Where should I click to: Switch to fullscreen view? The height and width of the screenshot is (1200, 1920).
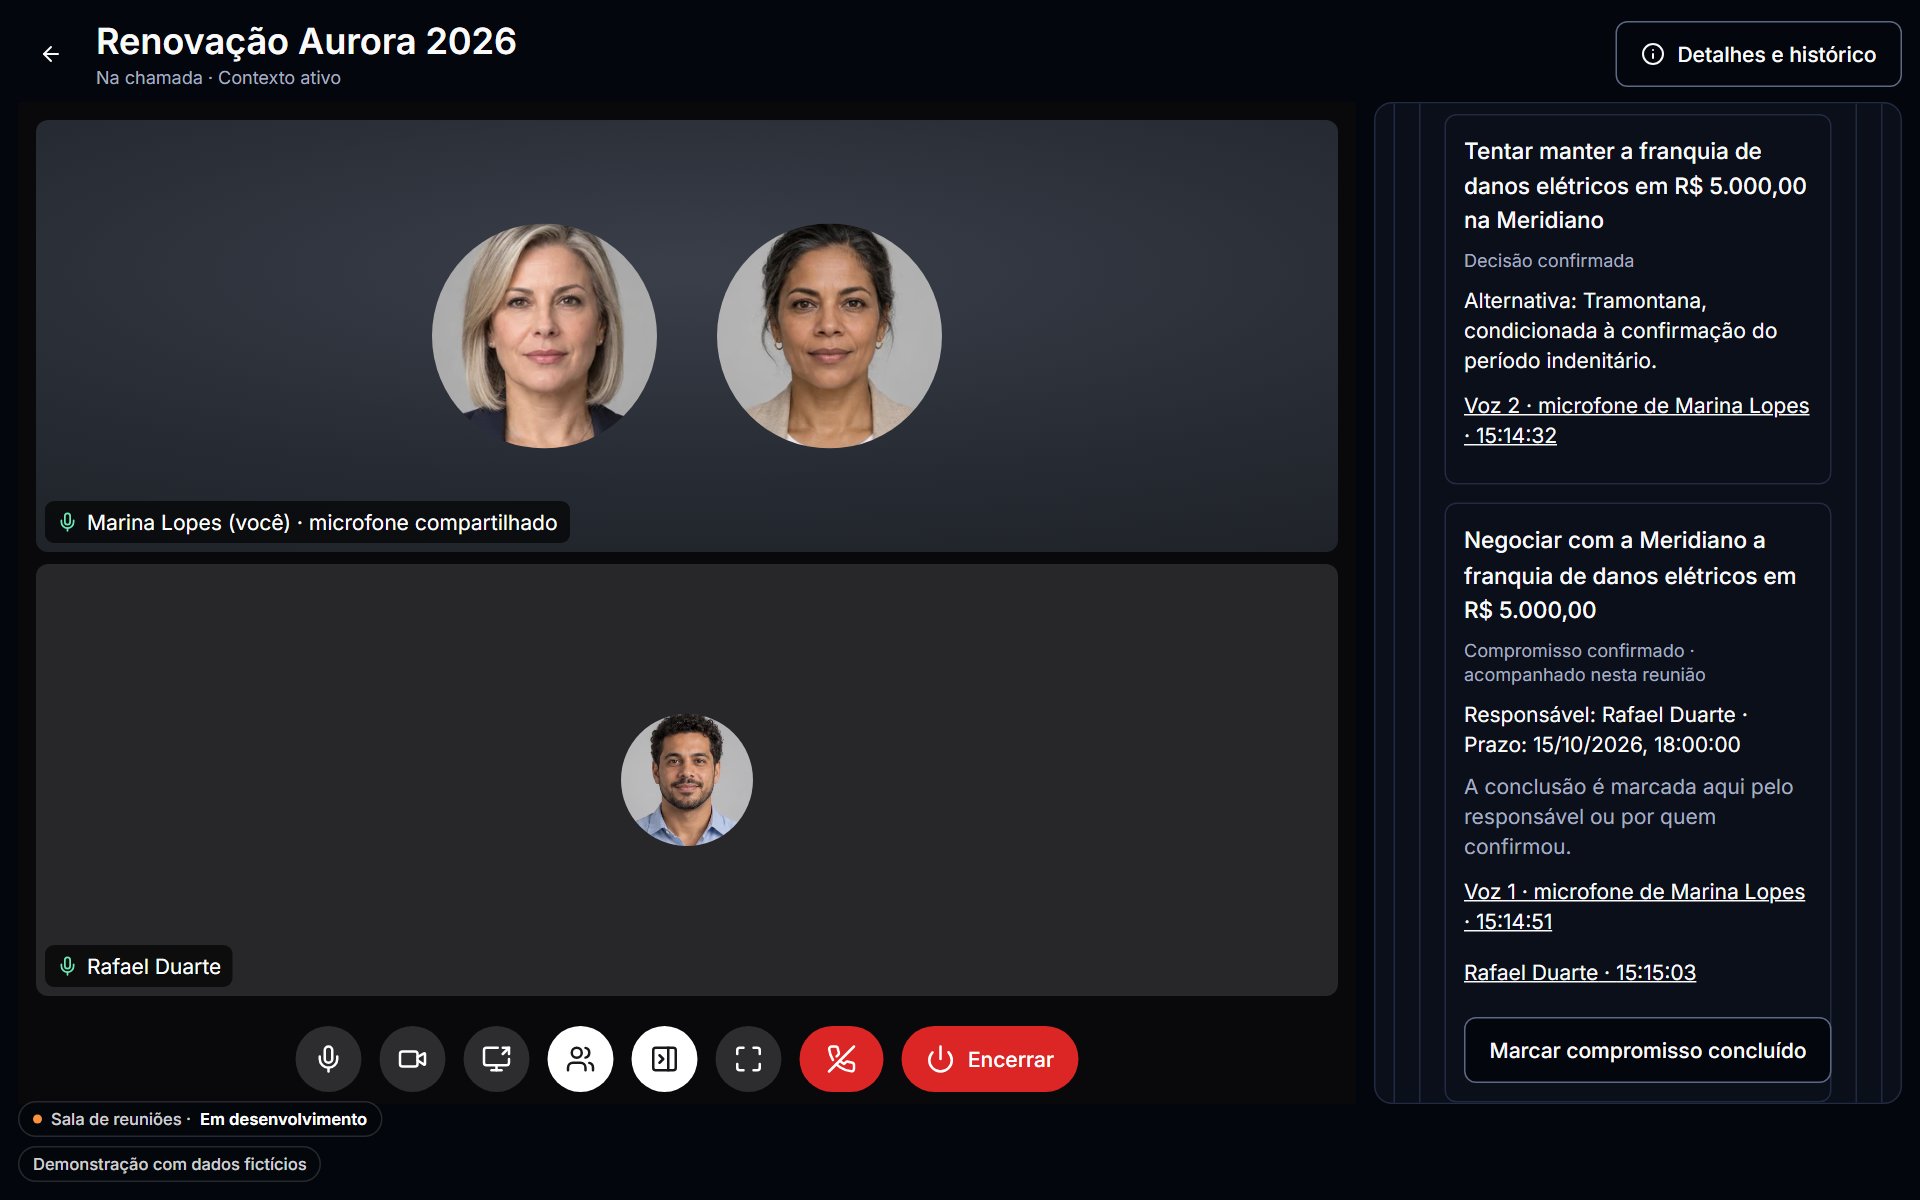click(x=748, y=1059)
